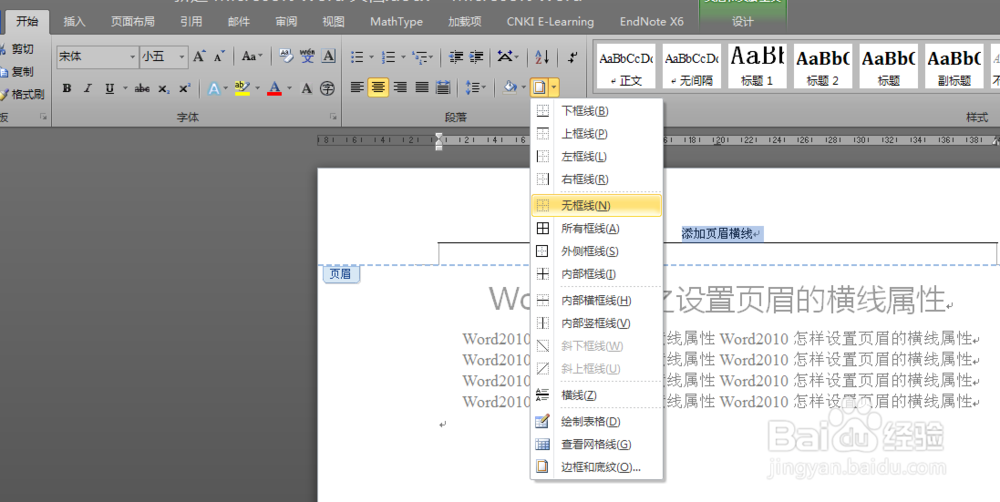Screen dimensions: 1000x502
Task: Click the Text Effects glowing A icon
Action: tap(214, 88)
